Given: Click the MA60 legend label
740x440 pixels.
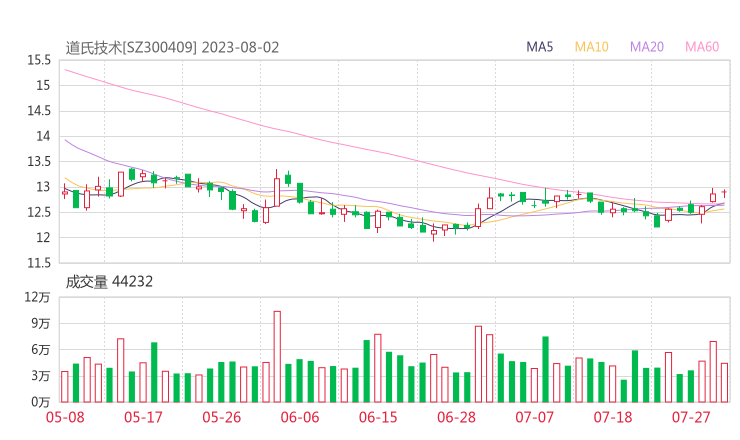Looking at the screenshot, I should pyautogui.click(x=702, y=47).
